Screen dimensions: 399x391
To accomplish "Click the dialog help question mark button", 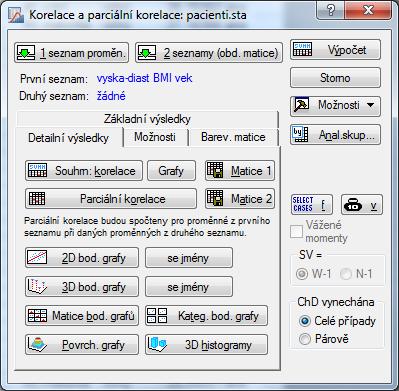I will (x=330, y=10).
